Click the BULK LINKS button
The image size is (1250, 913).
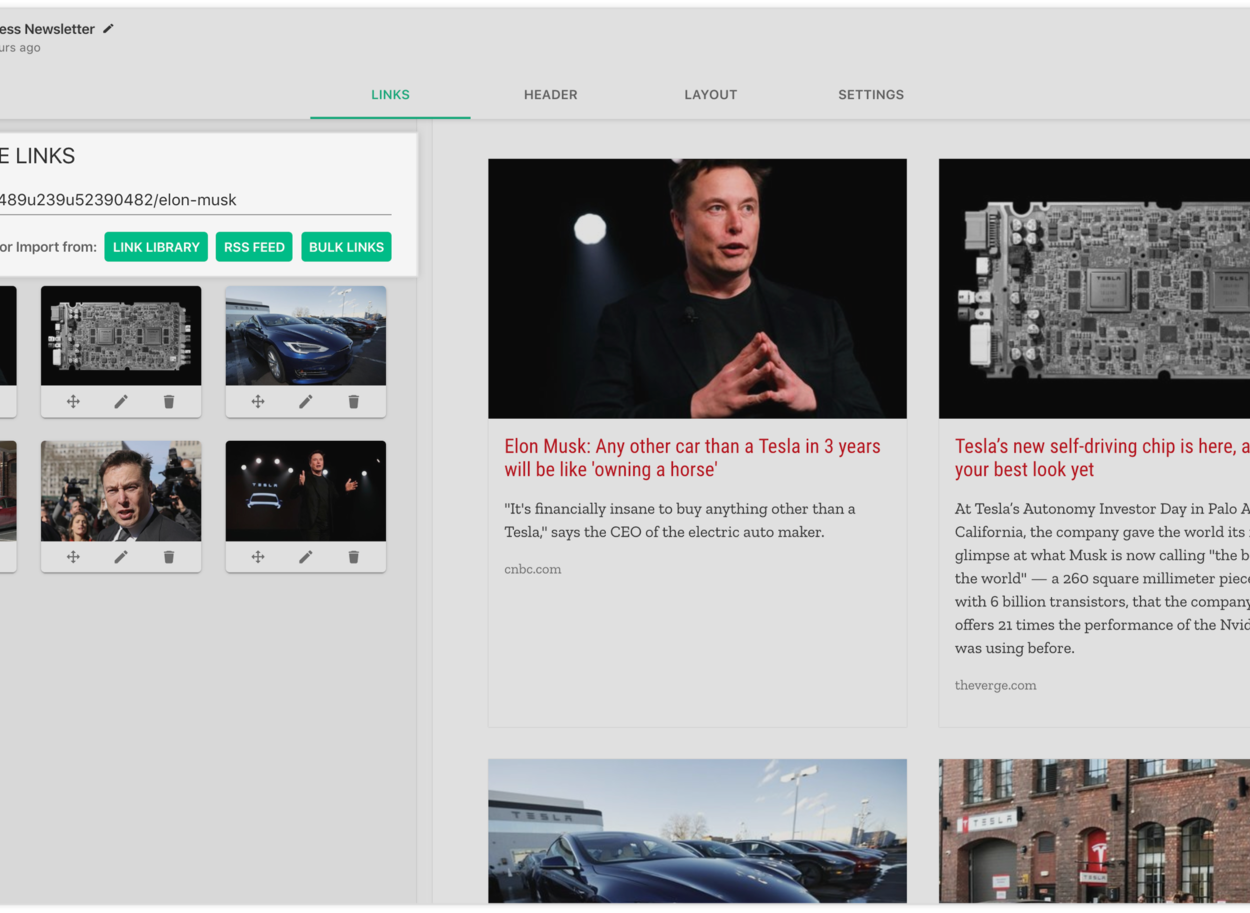pyautogui.click(x=346, y=247)
